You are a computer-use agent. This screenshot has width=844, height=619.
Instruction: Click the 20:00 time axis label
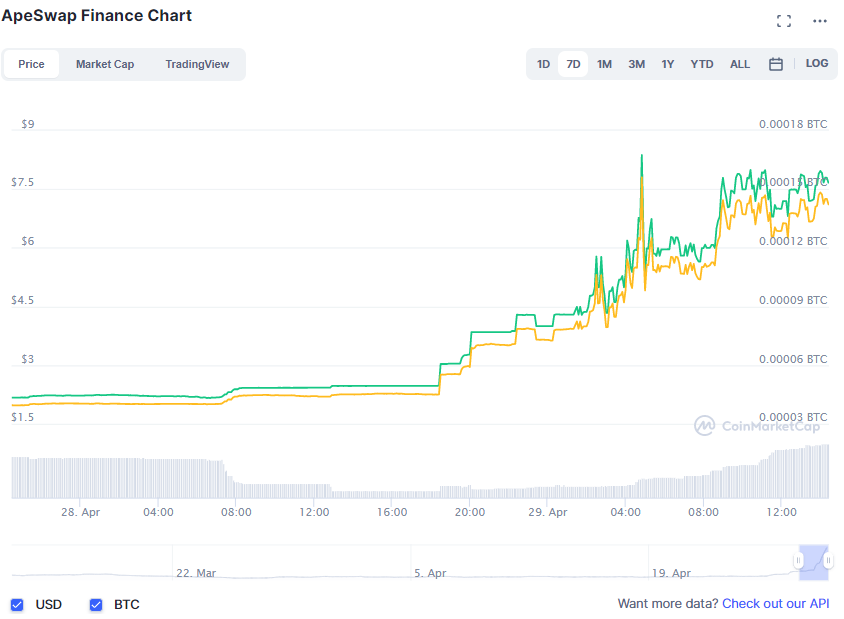(x=469, y=512)
